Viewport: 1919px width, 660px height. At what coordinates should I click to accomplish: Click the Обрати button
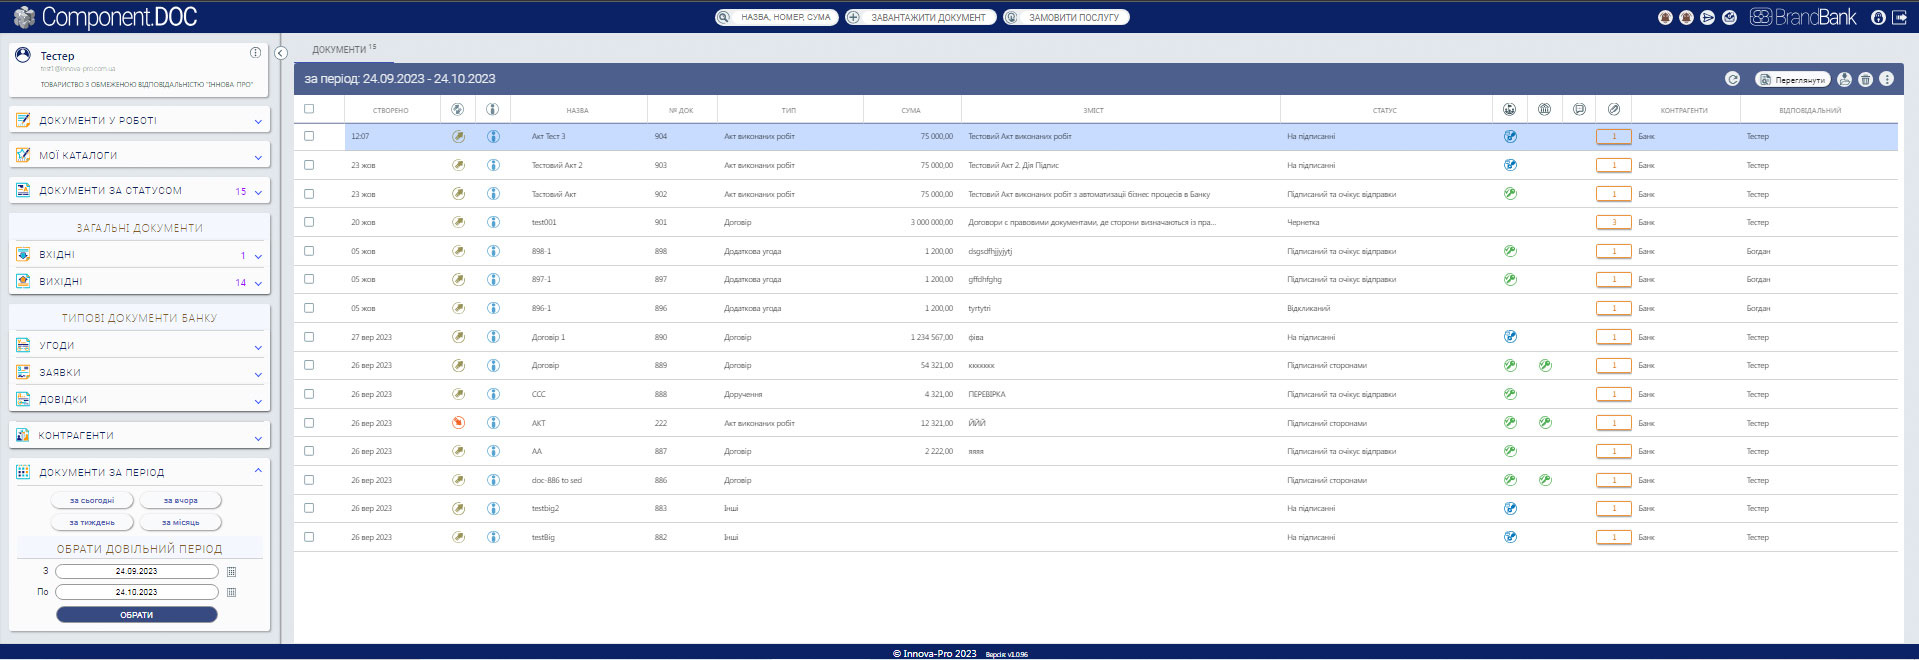pos(137,615)
